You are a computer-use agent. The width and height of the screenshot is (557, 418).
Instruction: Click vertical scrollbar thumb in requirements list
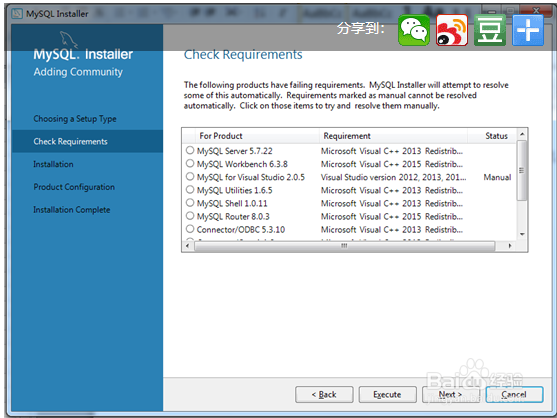pyautogui.click(x=522, y=170)
